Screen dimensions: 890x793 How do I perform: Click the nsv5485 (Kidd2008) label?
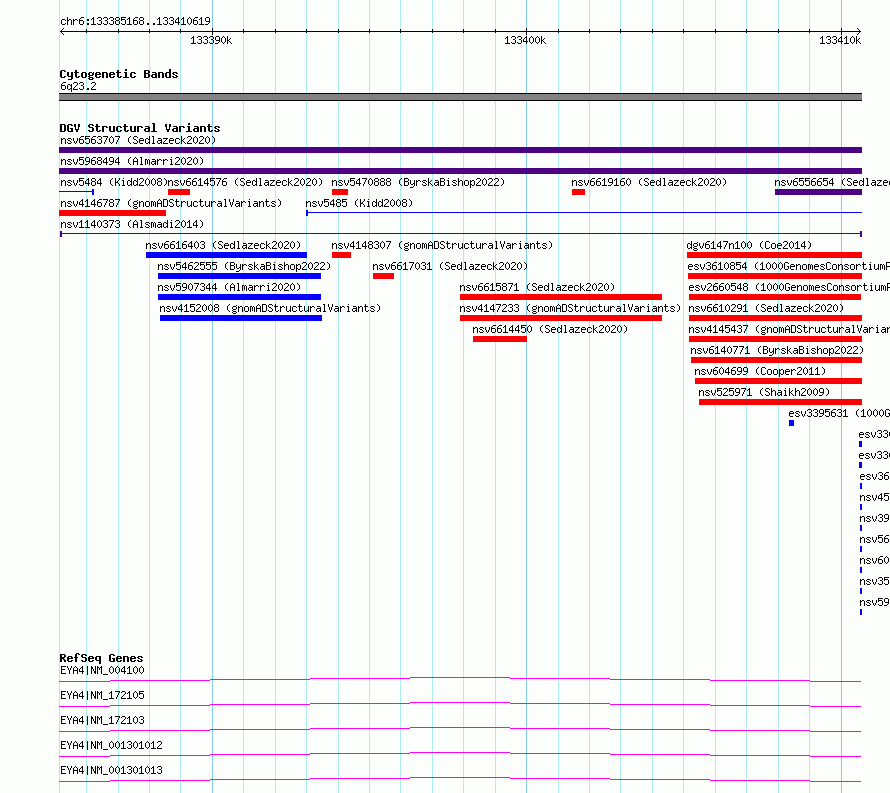pos(359,203)
